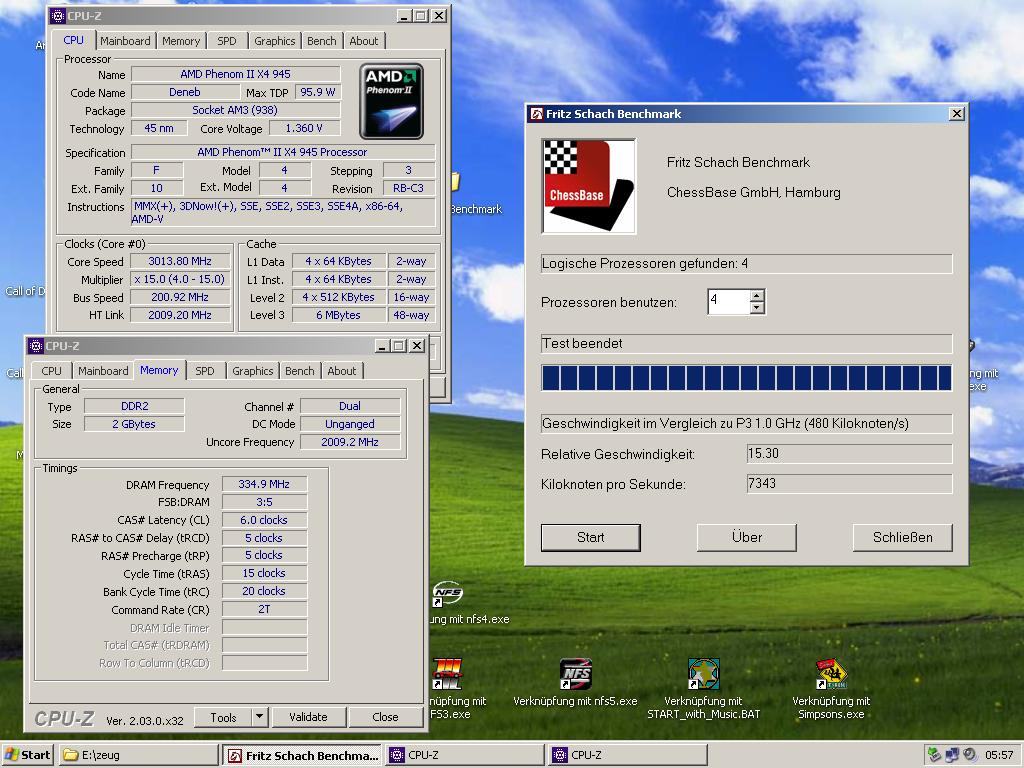This screenshot has height=768, width=1024.
Task: Click the DRAM Frequency value 334.9 MHz
Action: 264,484
